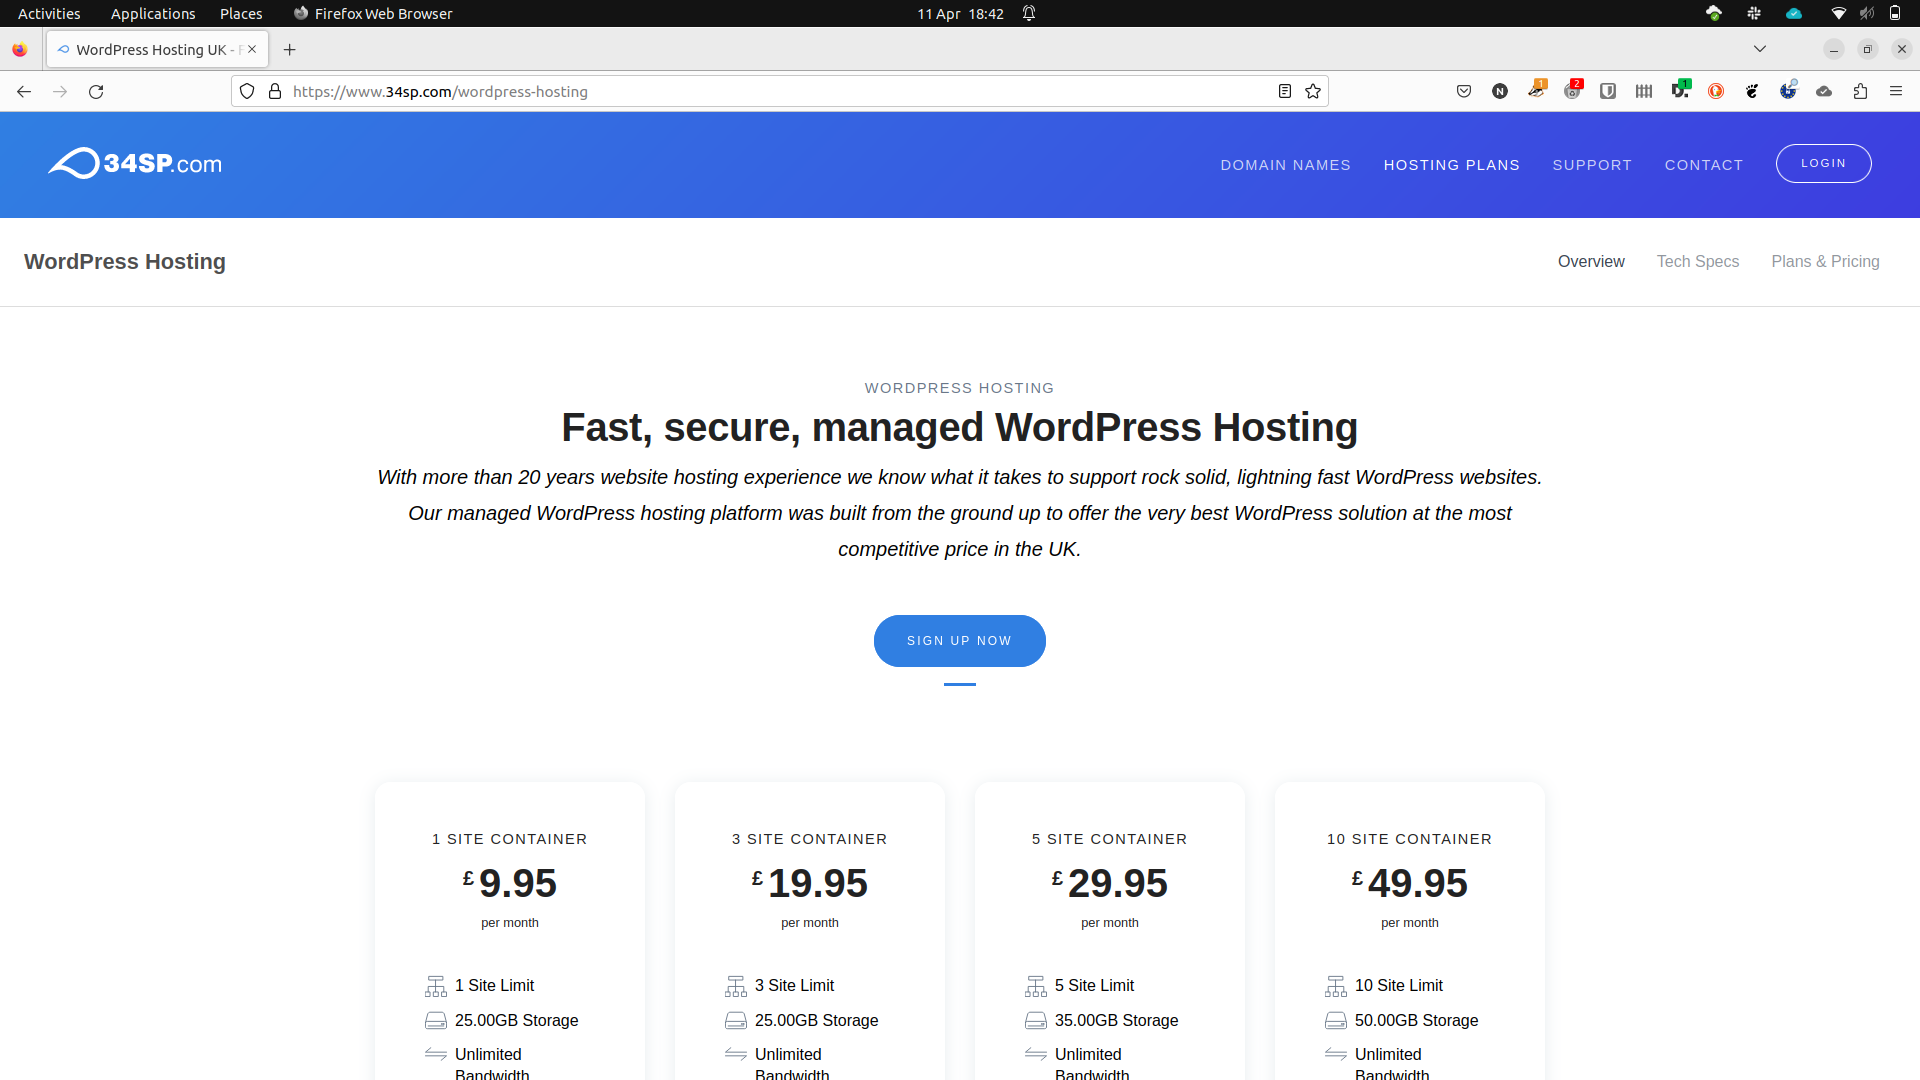This screenshot has height=1080, width=1920.
Task: Open the clock and calendar showing 11 Apr 18:42
Action: 960,13
